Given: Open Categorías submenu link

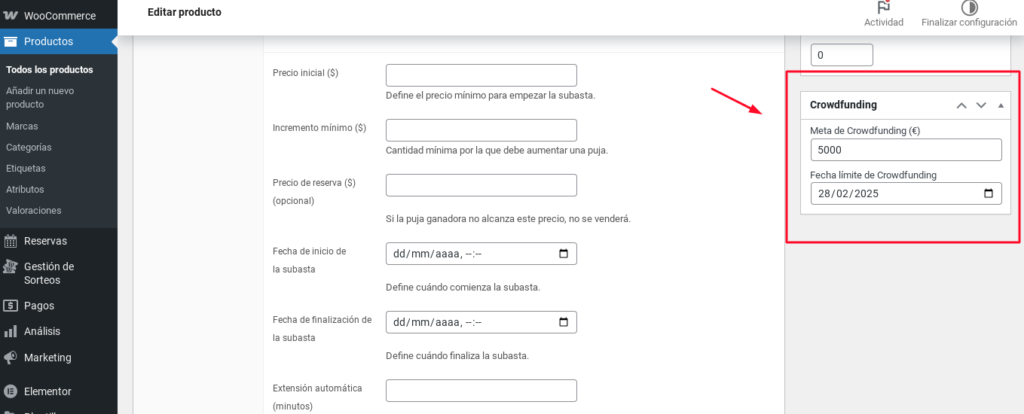Looking at the screenshot, I should coord(29,148).
